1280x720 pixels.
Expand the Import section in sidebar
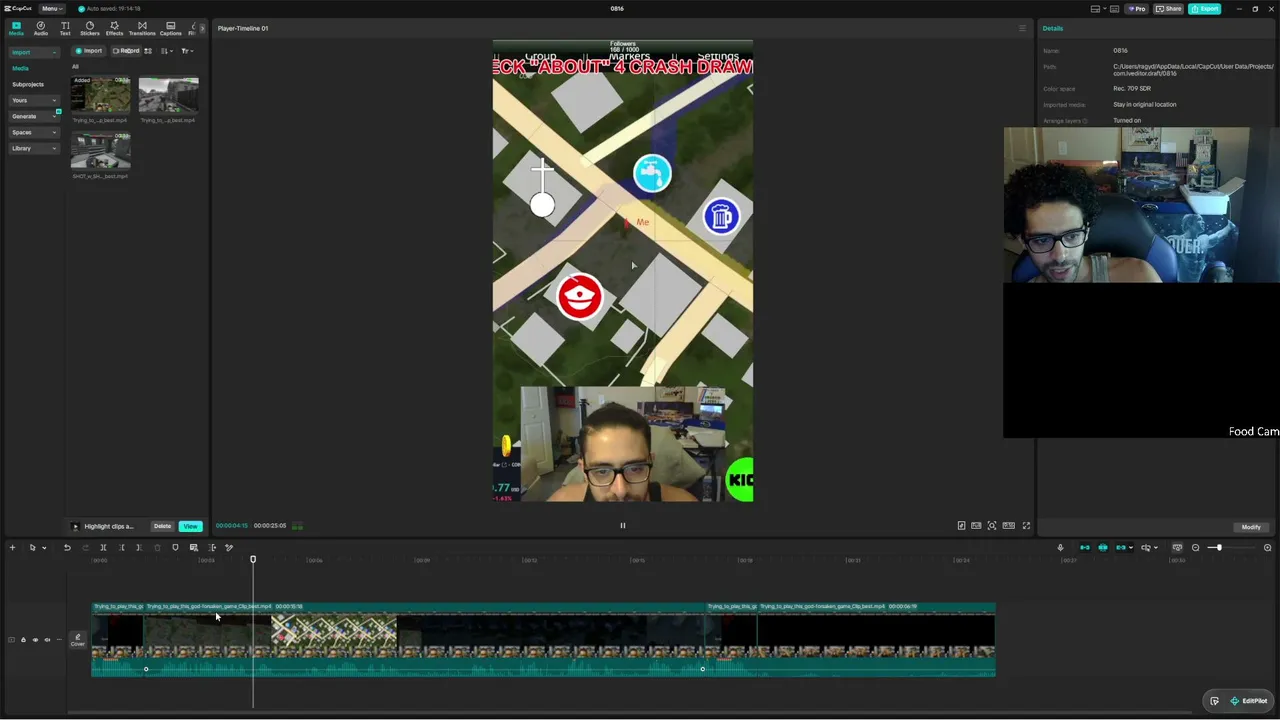point(33,52)
